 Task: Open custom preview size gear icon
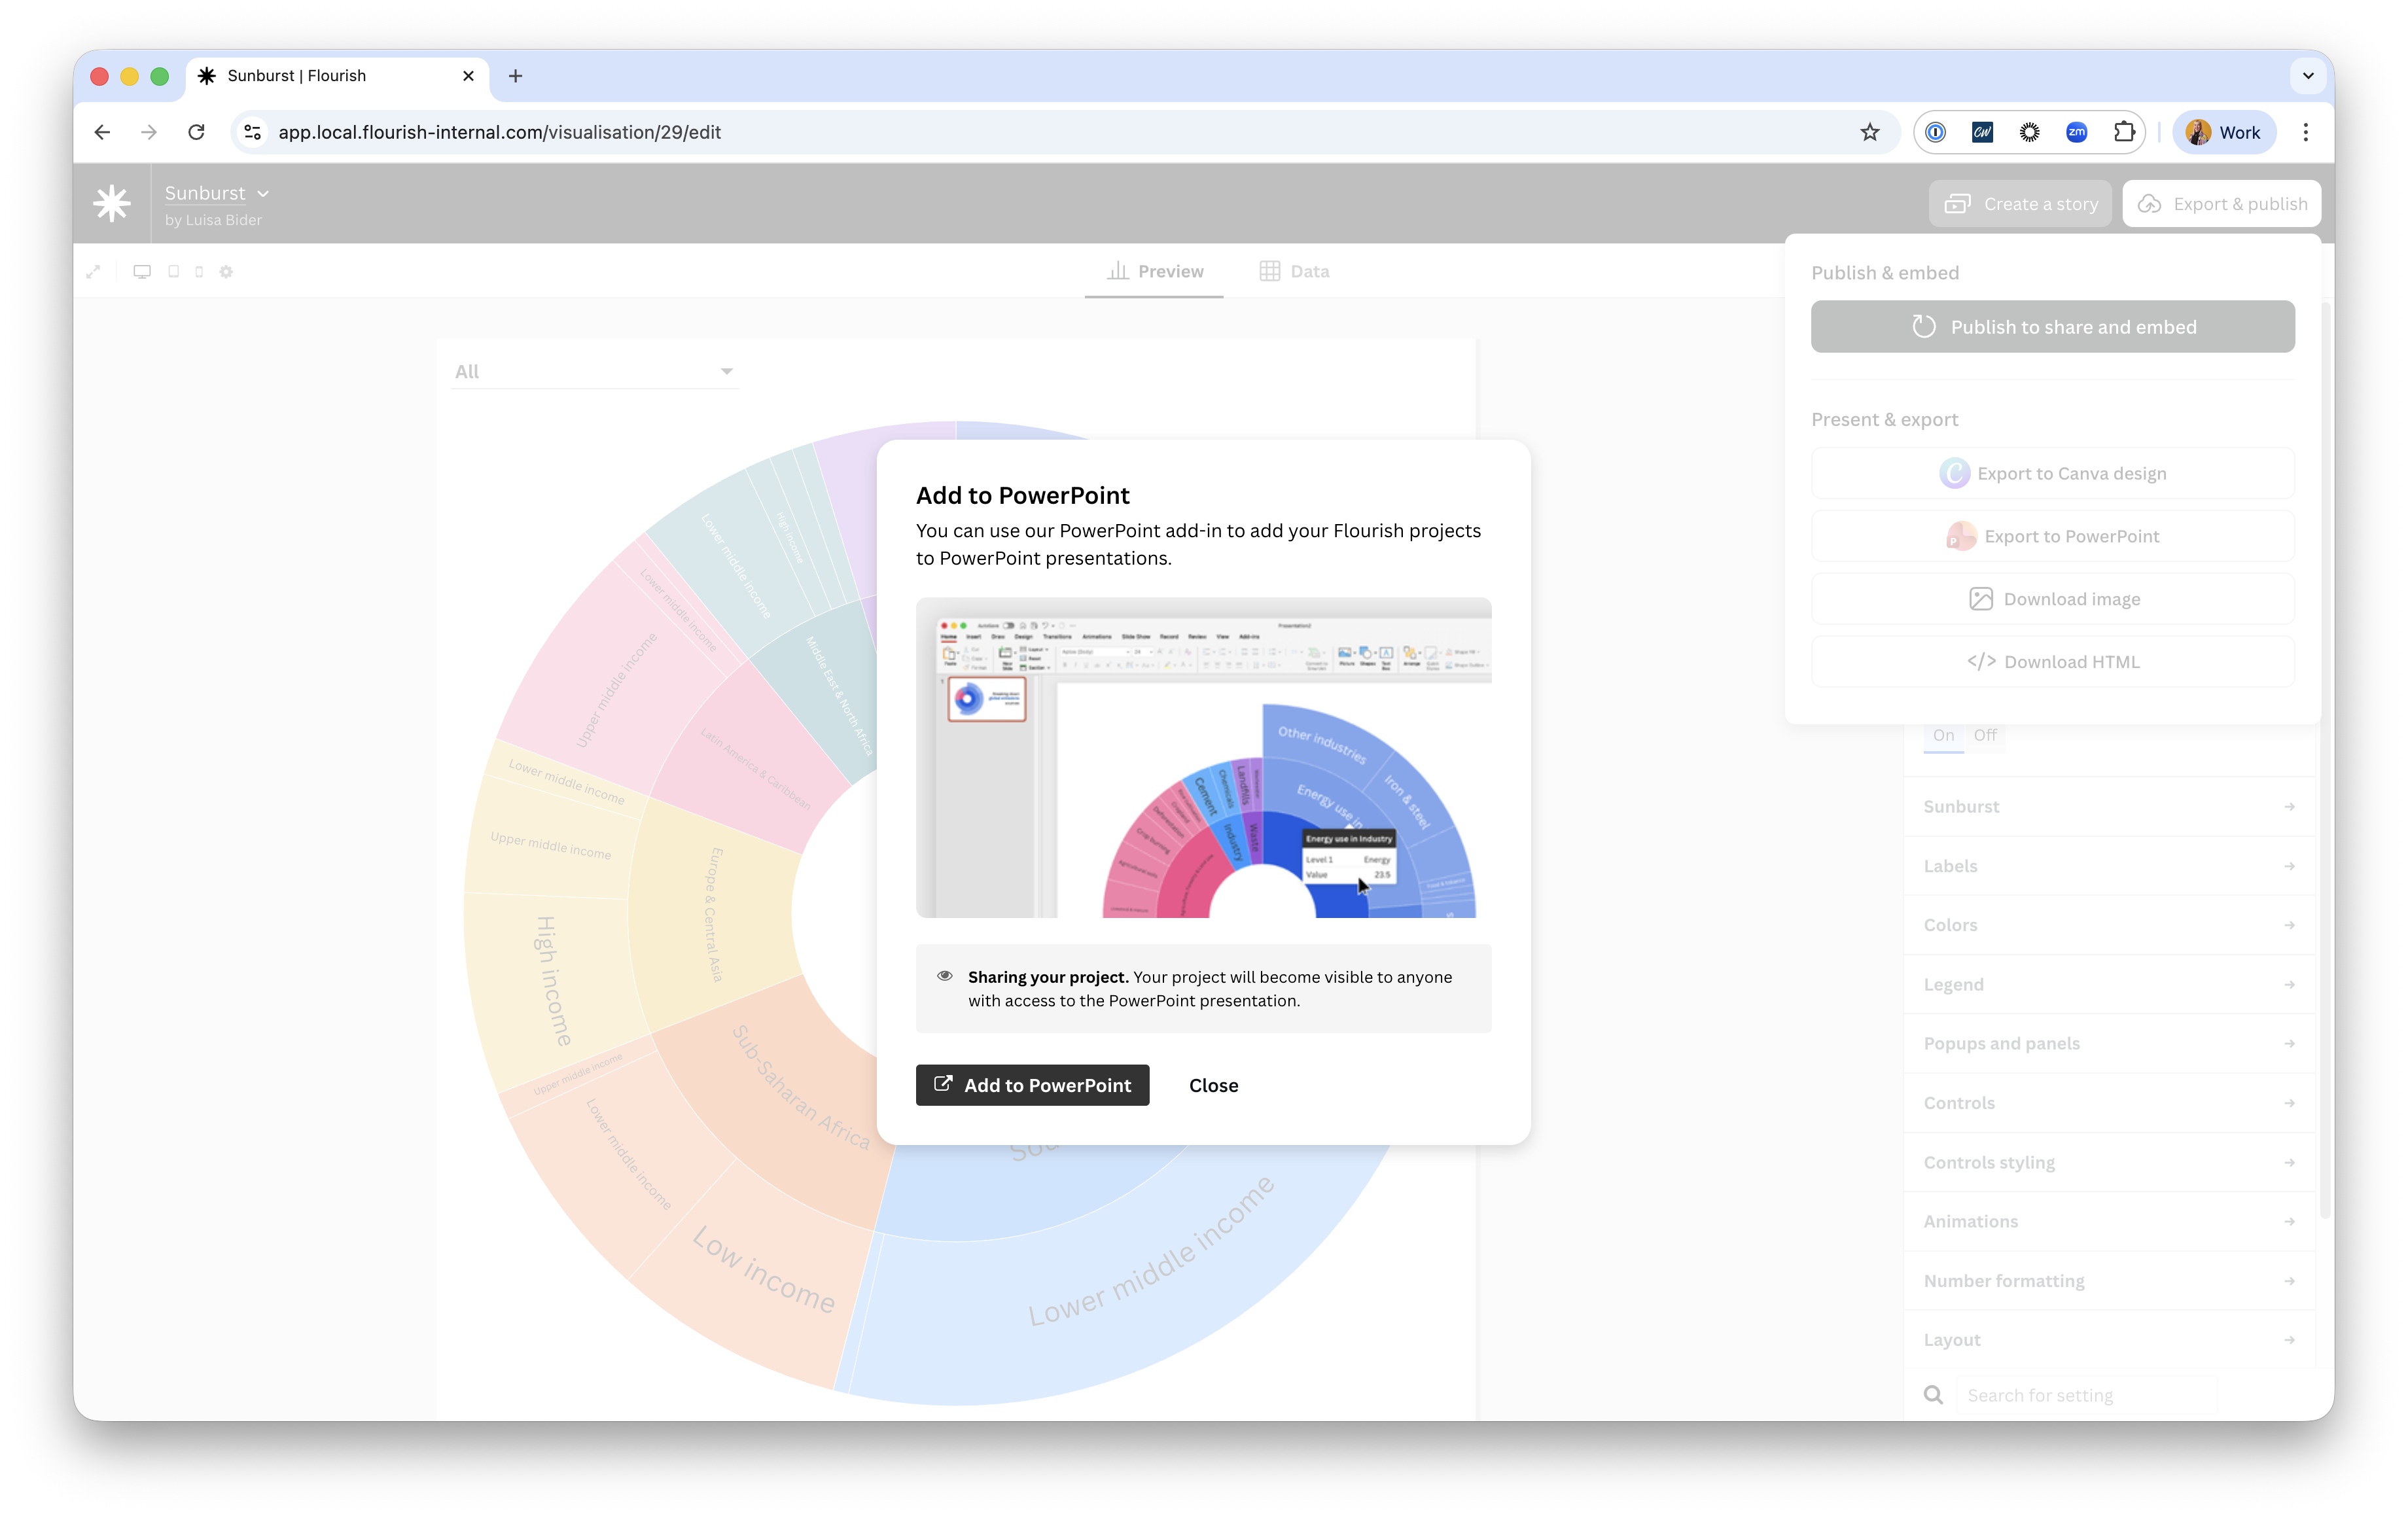click(226, 272)
